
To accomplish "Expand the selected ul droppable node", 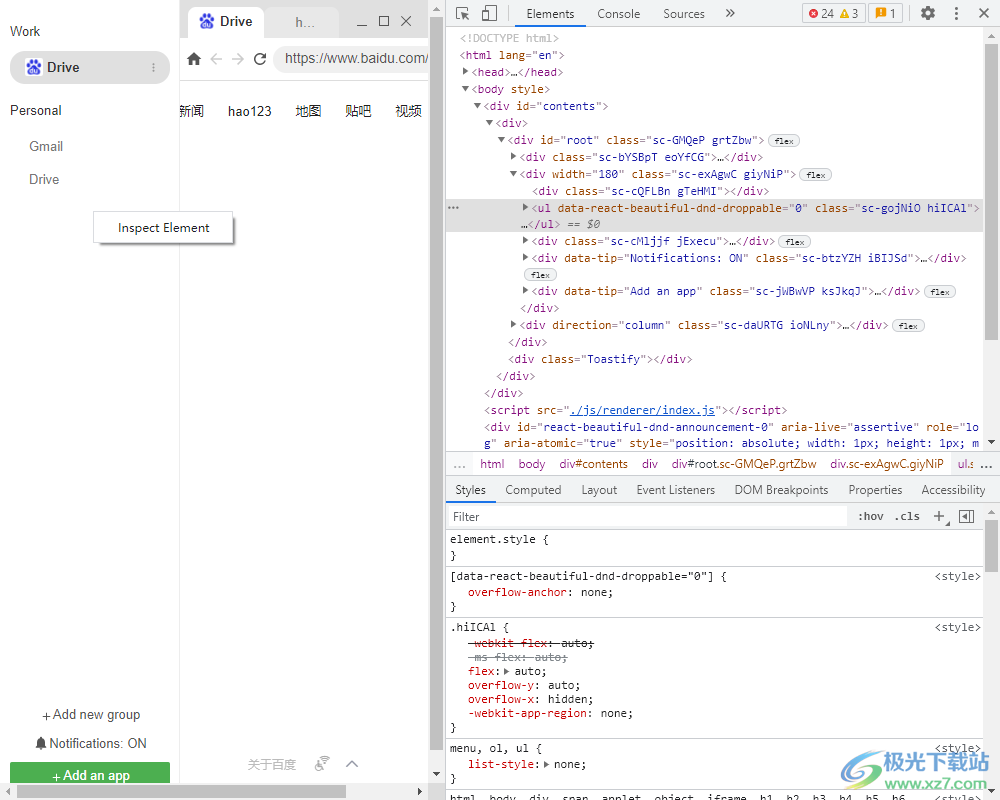I will [x=526, y=207].
